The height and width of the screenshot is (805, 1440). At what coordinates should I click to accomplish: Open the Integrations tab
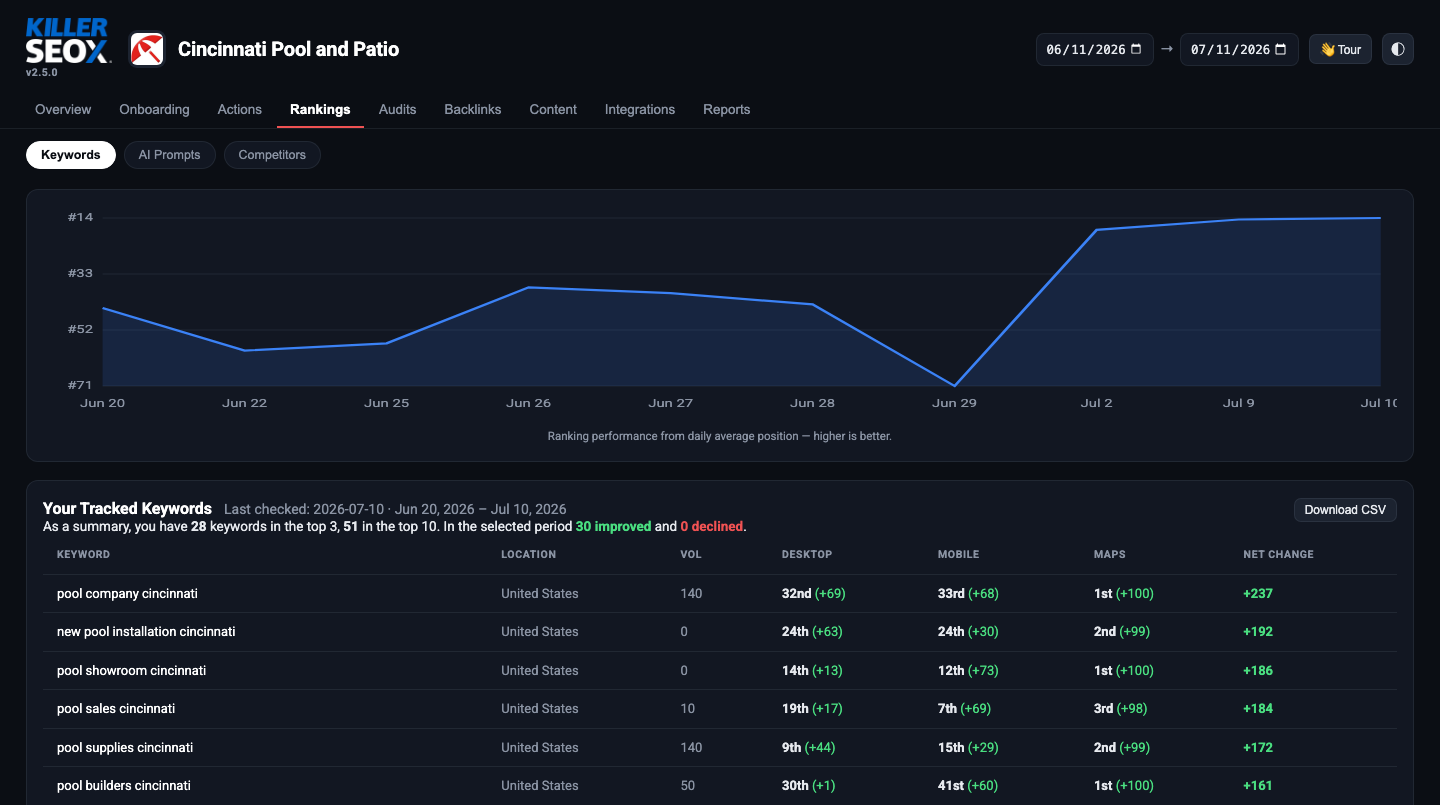(x=640, y=109)
